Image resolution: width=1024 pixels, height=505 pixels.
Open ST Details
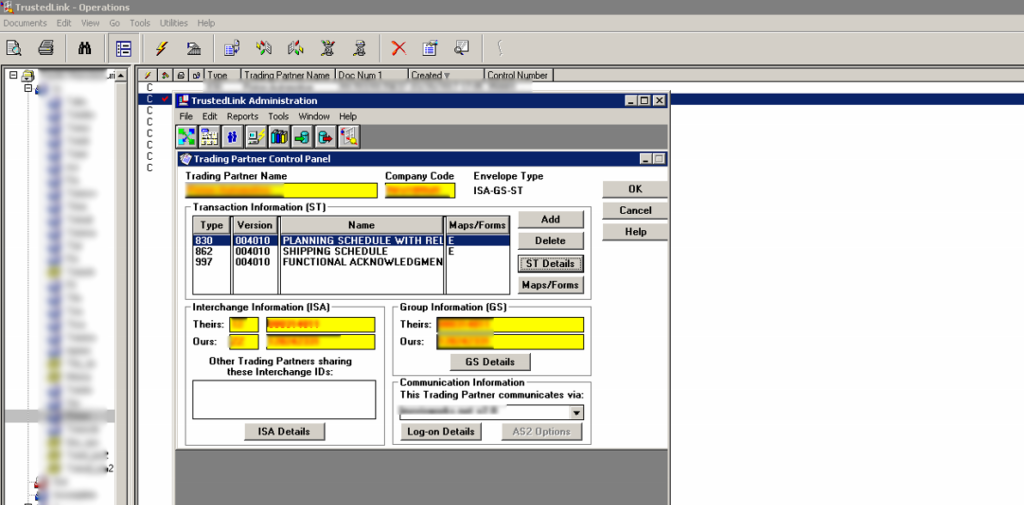tap(551, 263)
